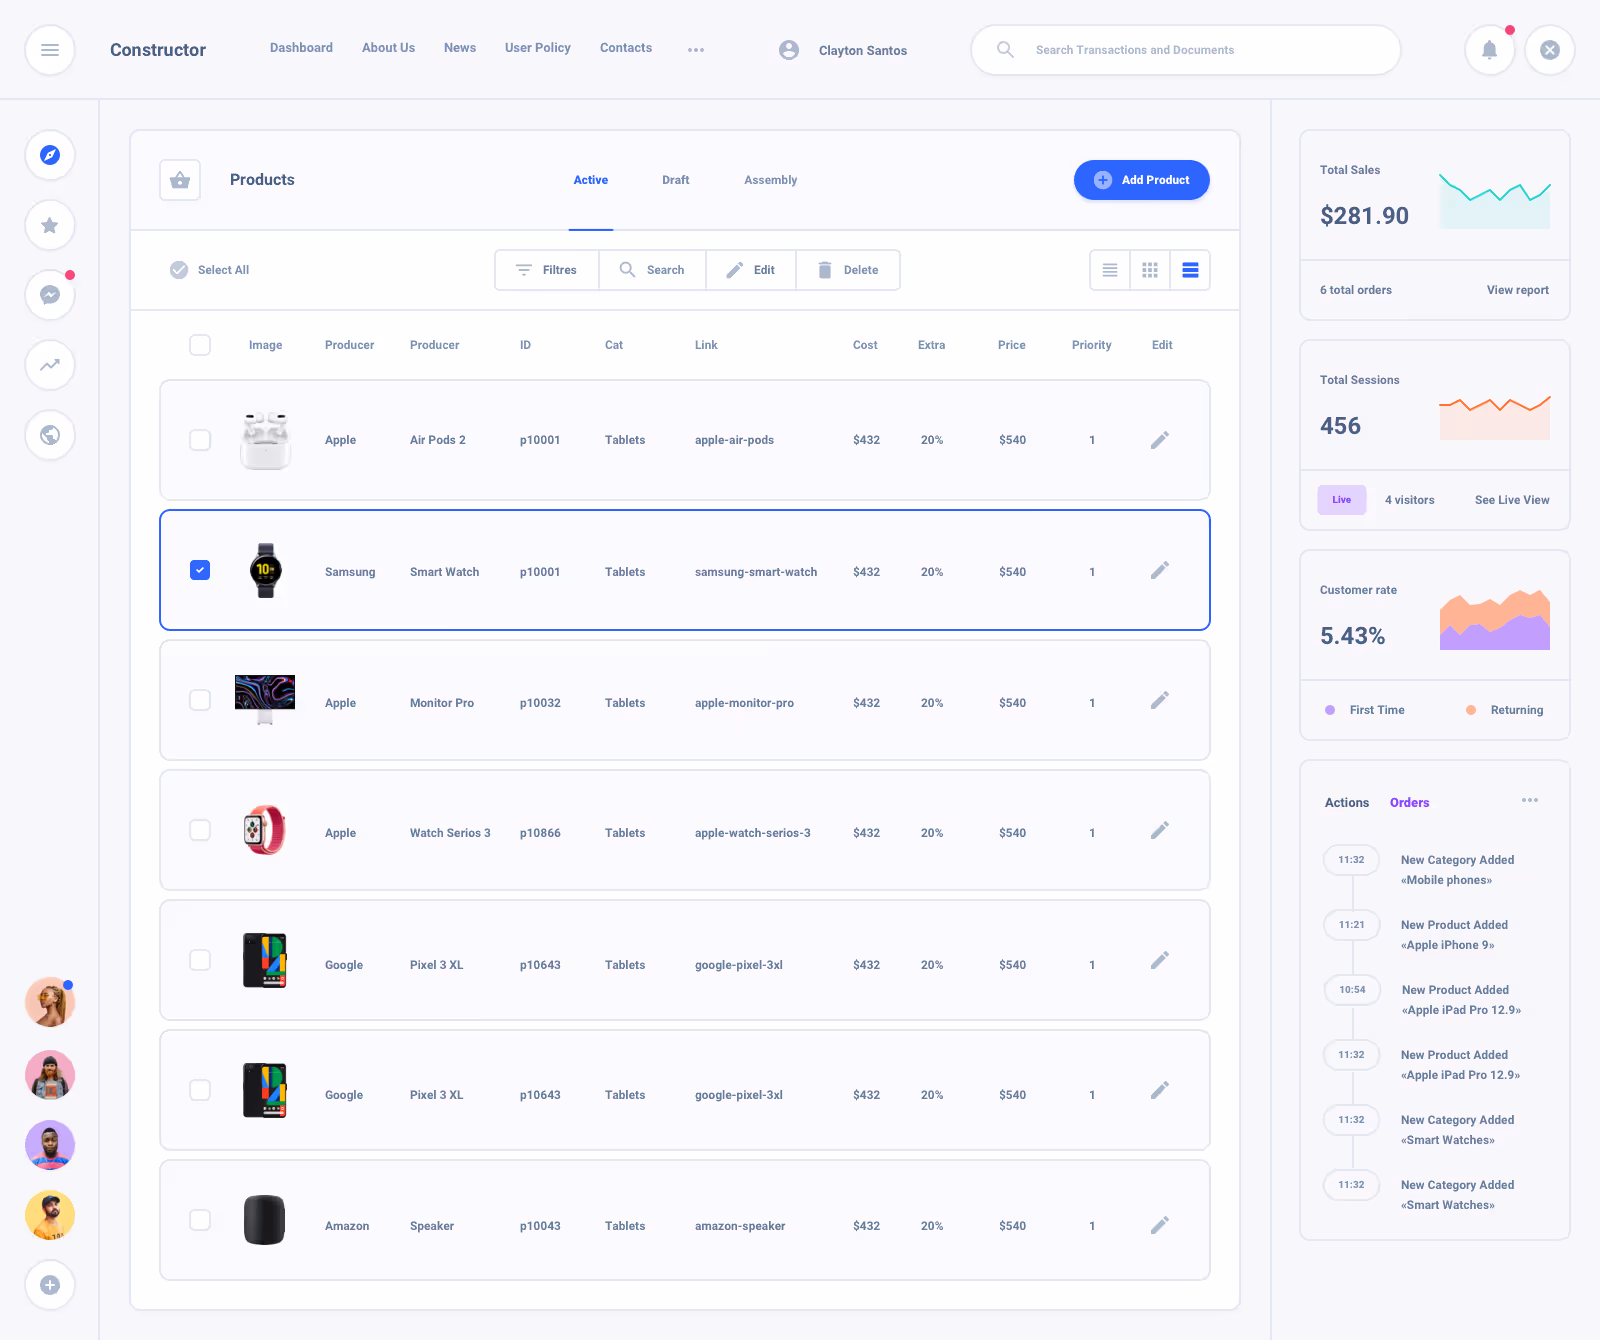Viewport: 1600px width, 1340px height.
Task: Check the Monitor Pro row checkbox
Action: 200,700
